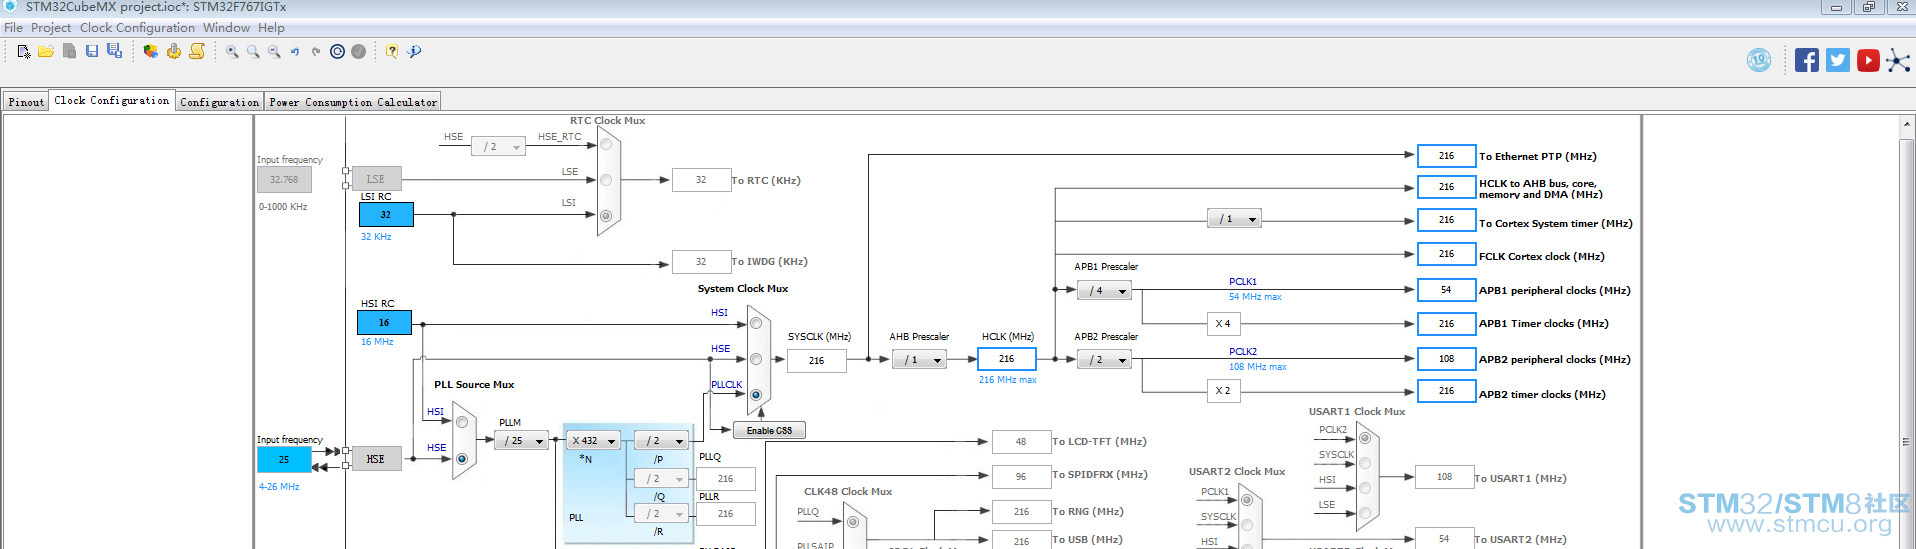Screen dimensions: 1916x549
Task: Open the HSE_RTC /2 divider dropdown
Action: [498, 147]
